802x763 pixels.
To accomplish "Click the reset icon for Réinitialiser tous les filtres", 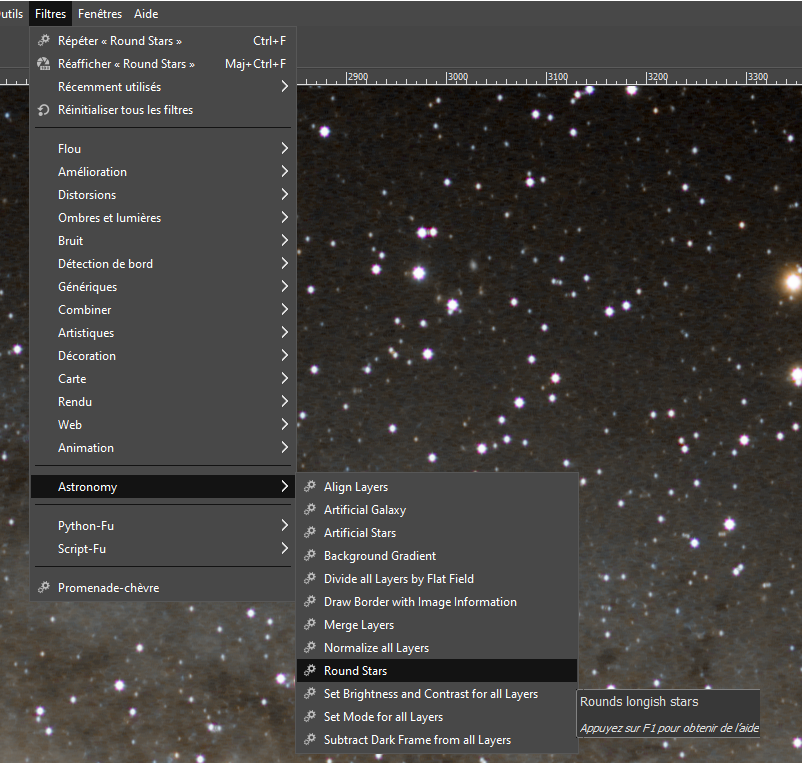I will pos(43,110).
